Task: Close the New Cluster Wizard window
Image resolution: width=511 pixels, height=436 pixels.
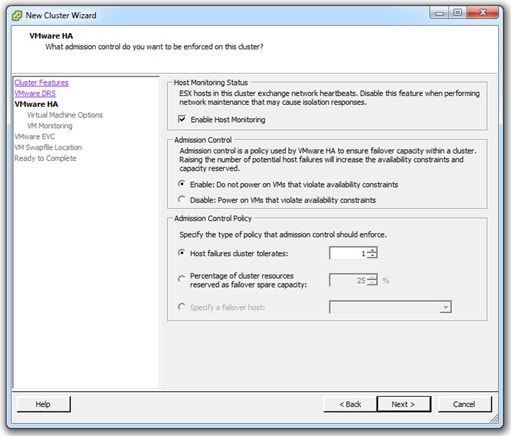Action: (483, 13)
